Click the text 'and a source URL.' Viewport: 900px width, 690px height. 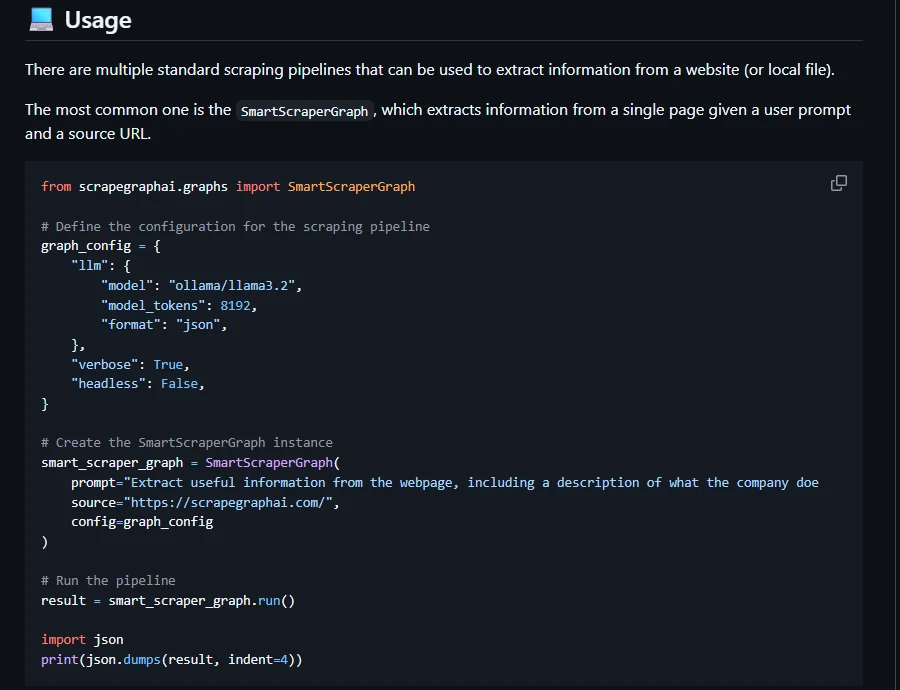click(88, 134)
